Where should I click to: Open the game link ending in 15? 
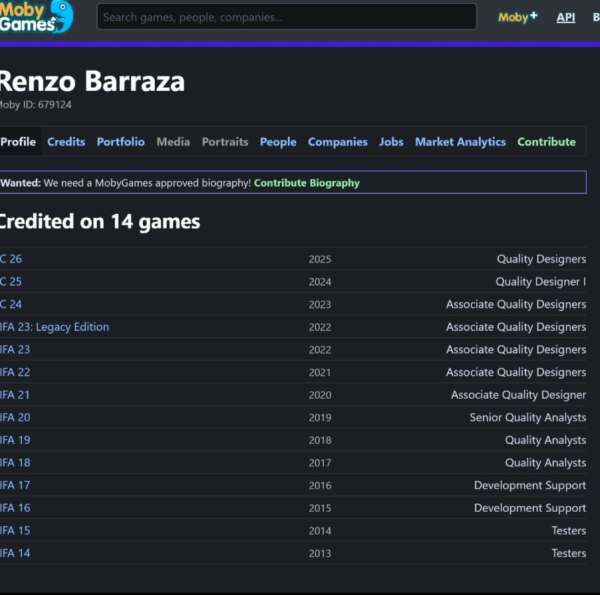click(x=15, y=530)
